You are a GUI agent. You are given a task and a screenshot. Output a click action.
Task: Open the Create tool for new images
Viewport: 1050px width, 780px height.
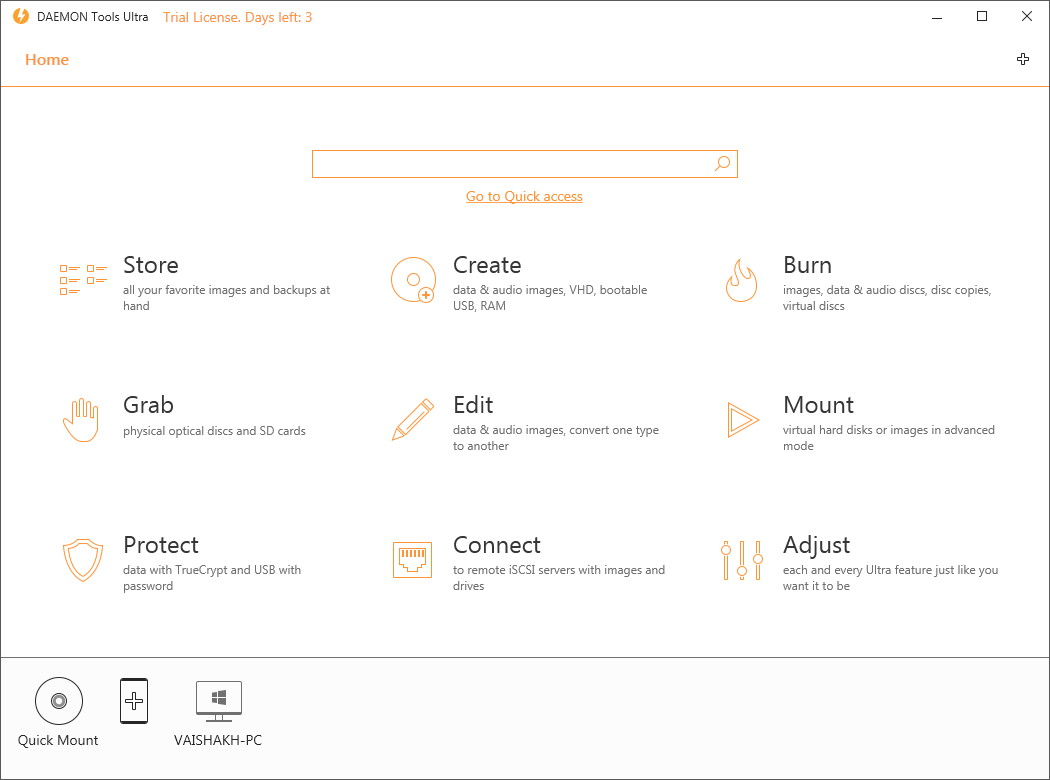[487, 265]
